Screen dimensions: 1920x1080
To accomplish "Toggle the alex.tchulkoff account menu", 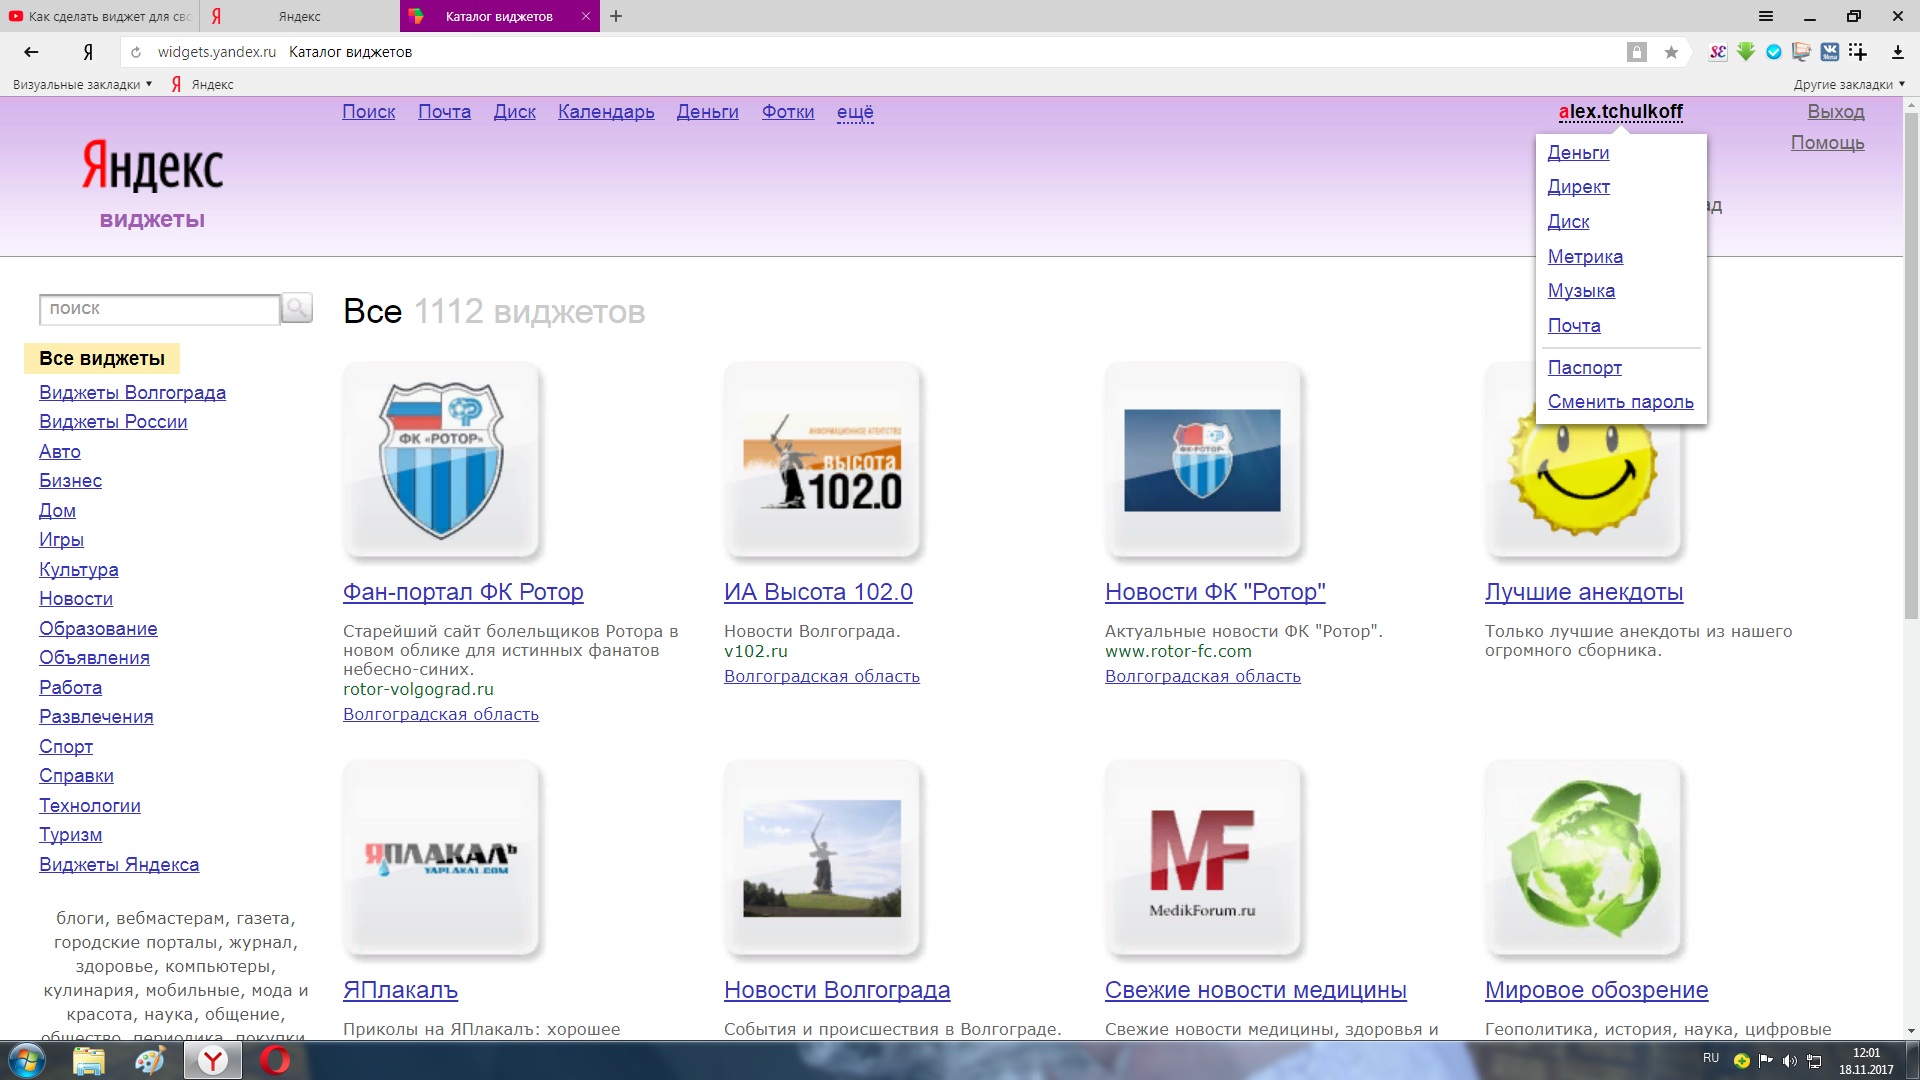I will 1620,112.
